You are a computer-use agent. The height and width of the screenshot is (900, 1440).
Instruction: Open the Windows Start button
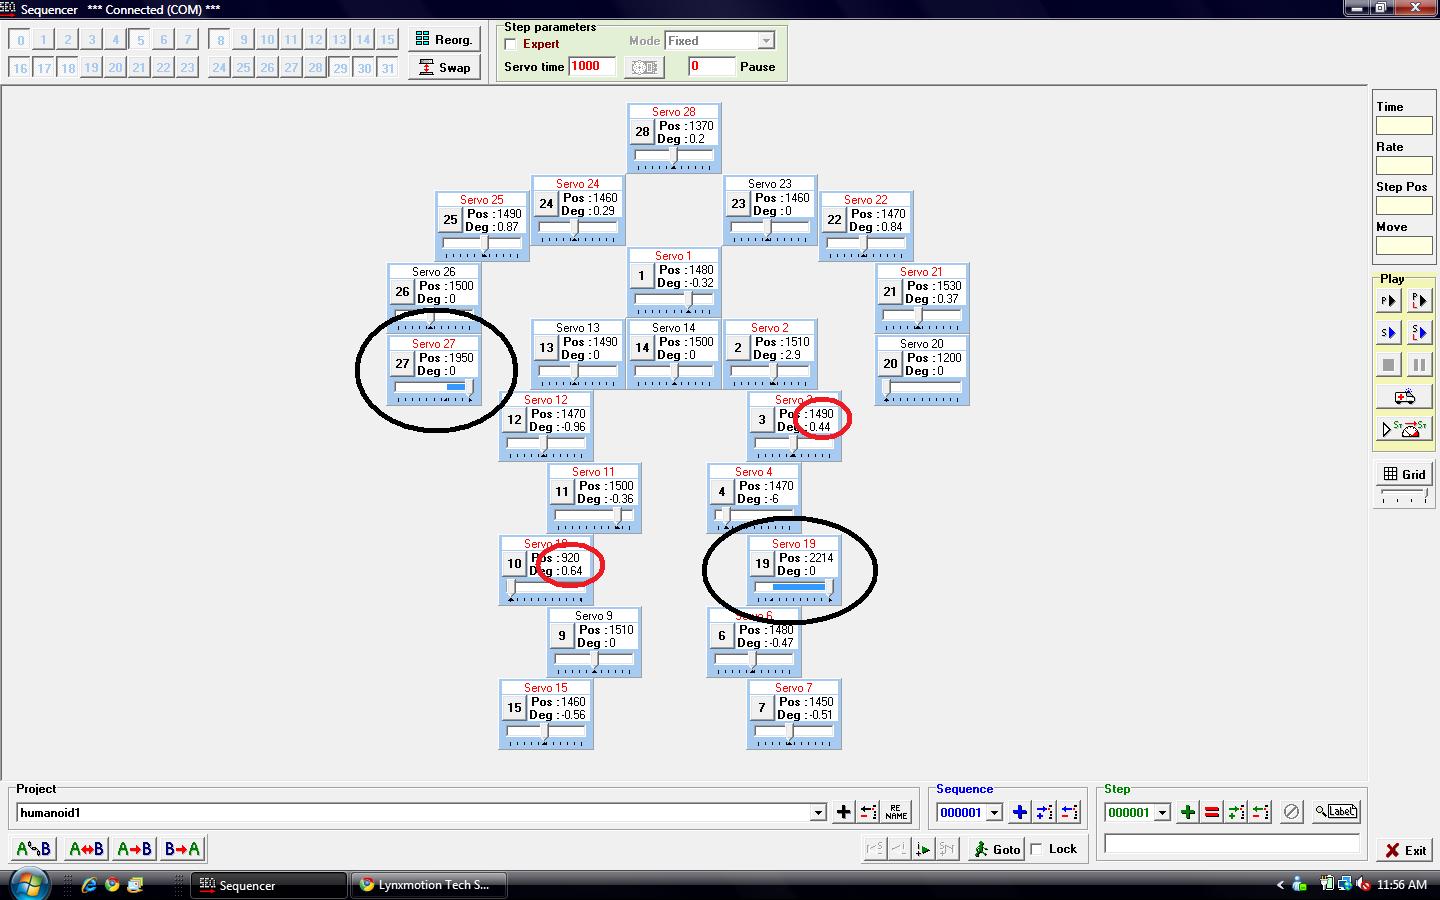coord(28,884)
